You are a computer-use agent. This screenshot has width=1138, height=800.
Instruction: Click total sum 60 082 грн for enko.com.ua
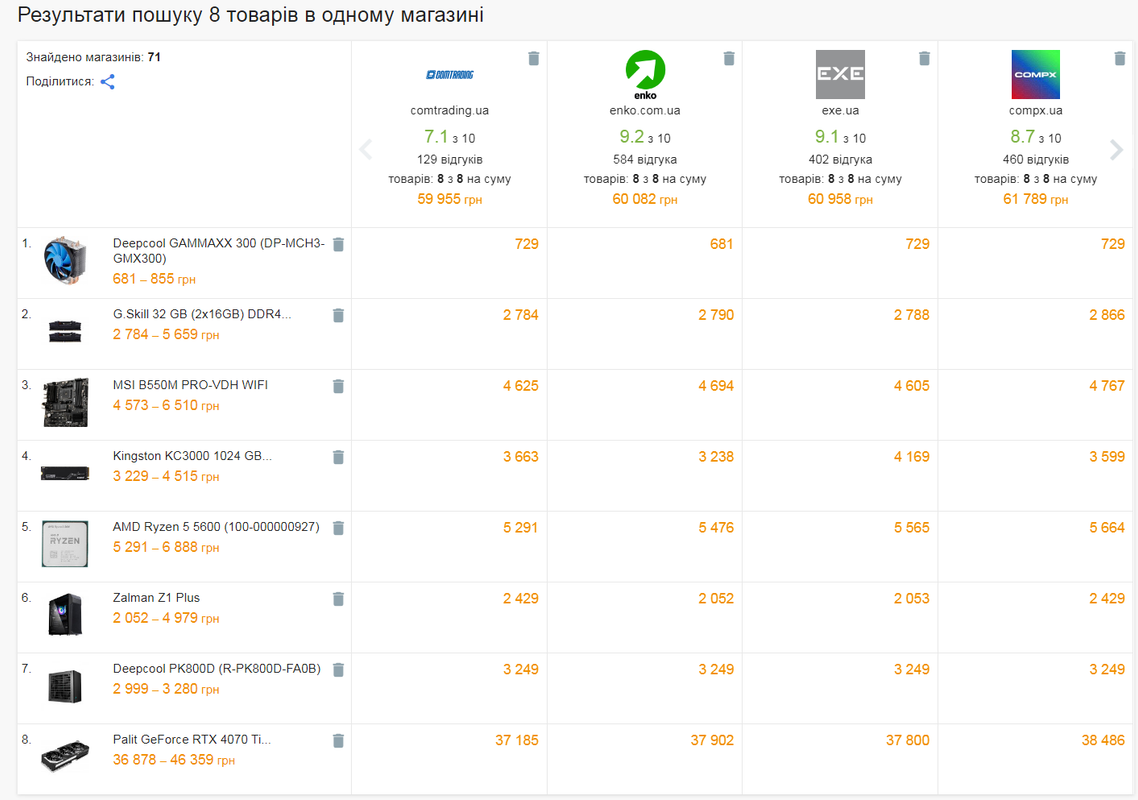point(645,199)
